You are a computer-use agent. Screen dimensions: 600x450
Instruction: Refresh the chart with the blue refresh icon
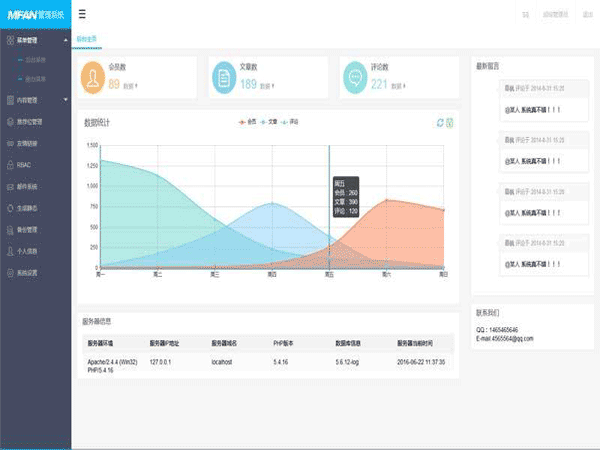click(x=439, y=123)
